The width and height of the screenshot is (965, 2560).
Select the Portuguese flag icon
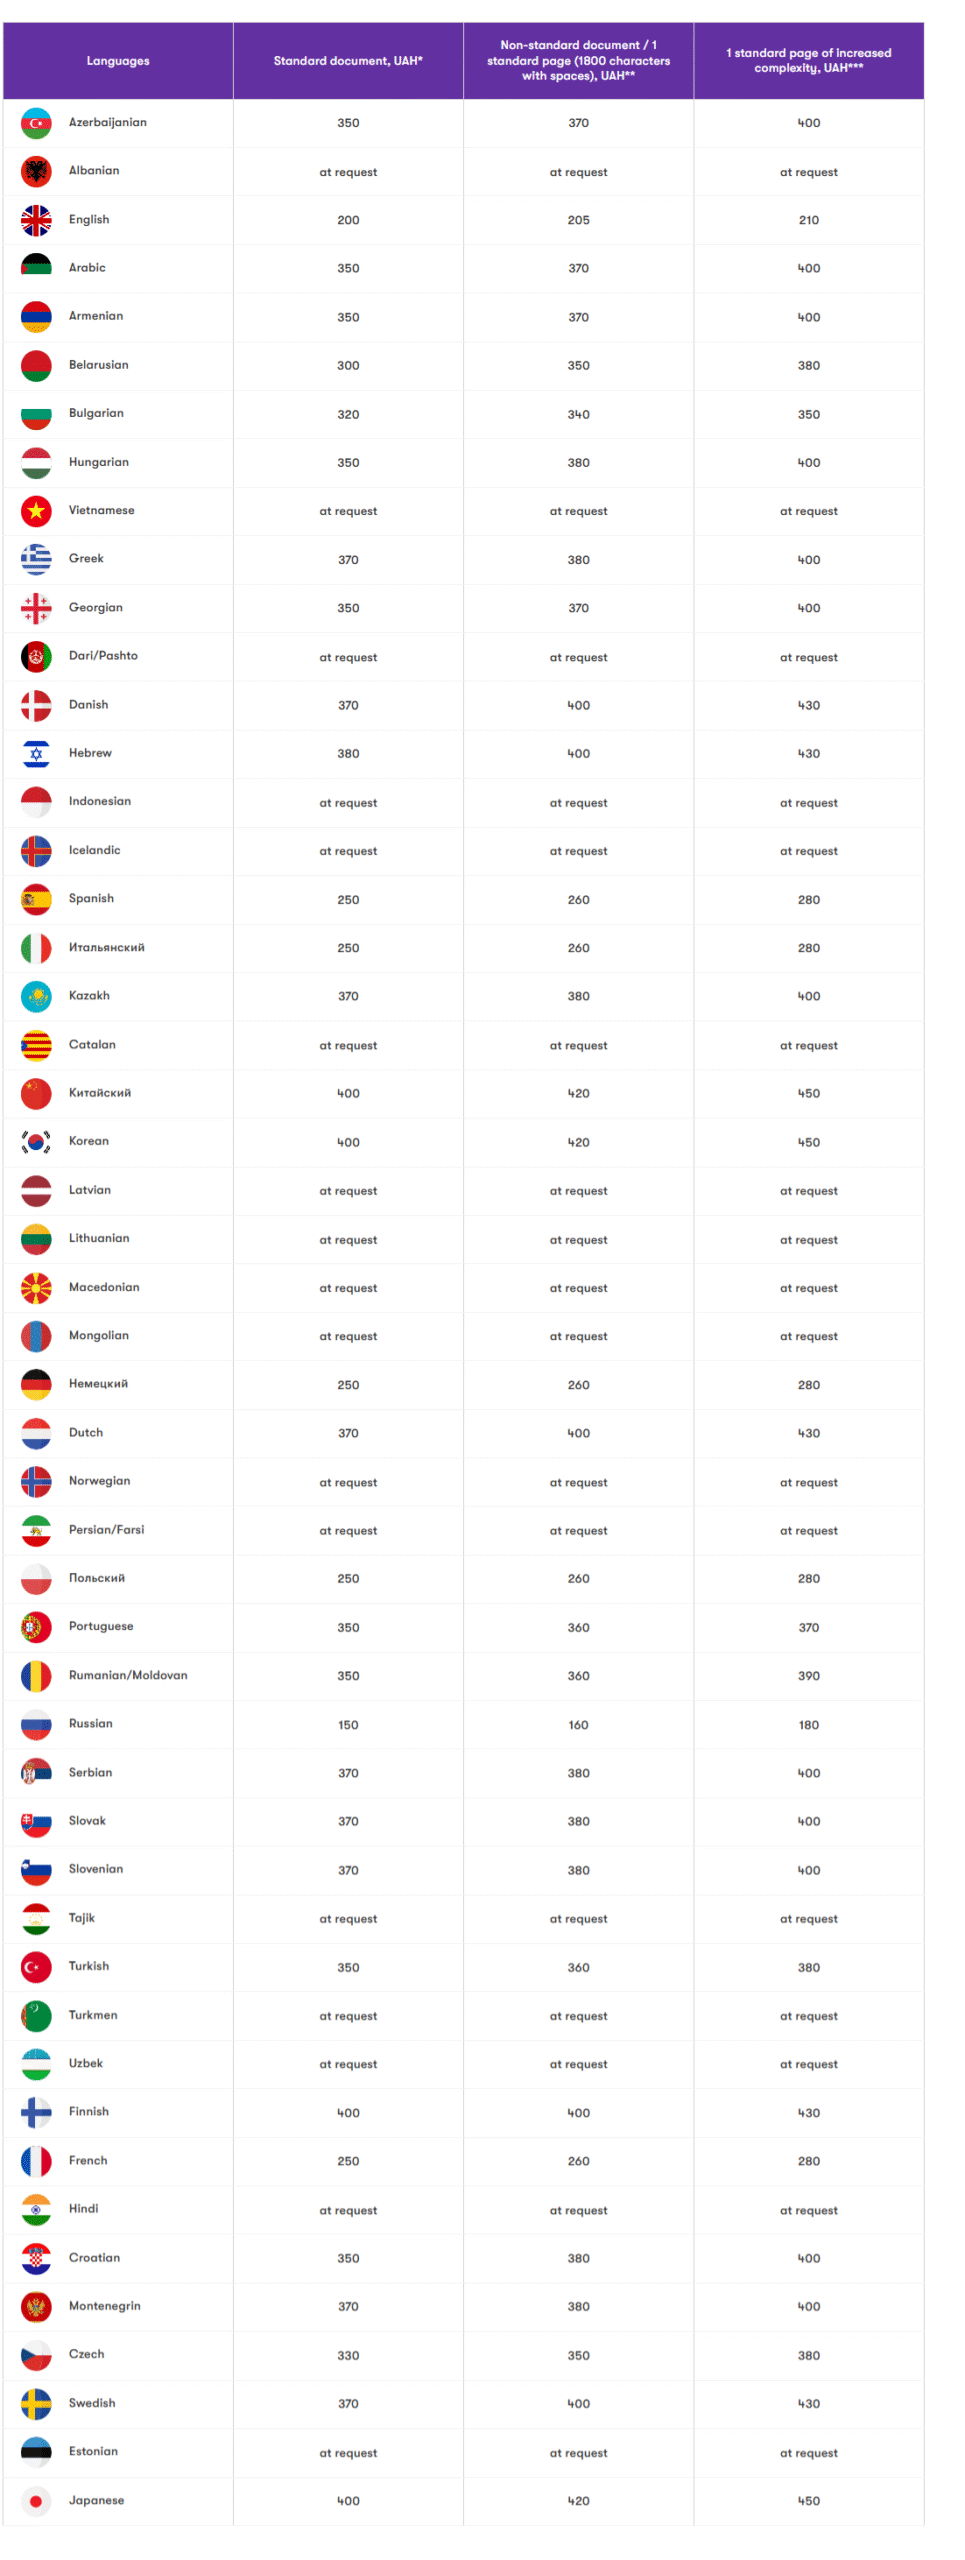pyautogui.click(x=36, y=1627)
